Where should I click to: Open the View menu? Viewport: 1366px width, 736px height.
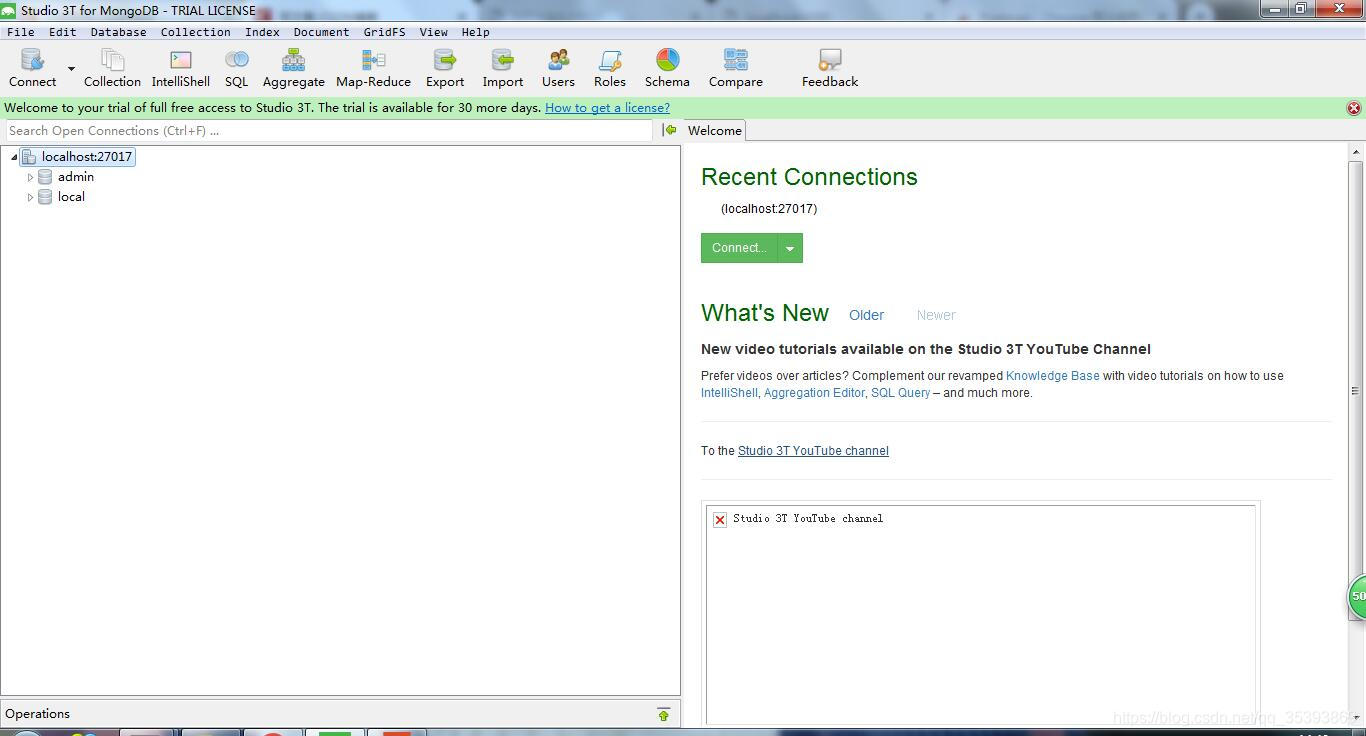tap(433, 32)
